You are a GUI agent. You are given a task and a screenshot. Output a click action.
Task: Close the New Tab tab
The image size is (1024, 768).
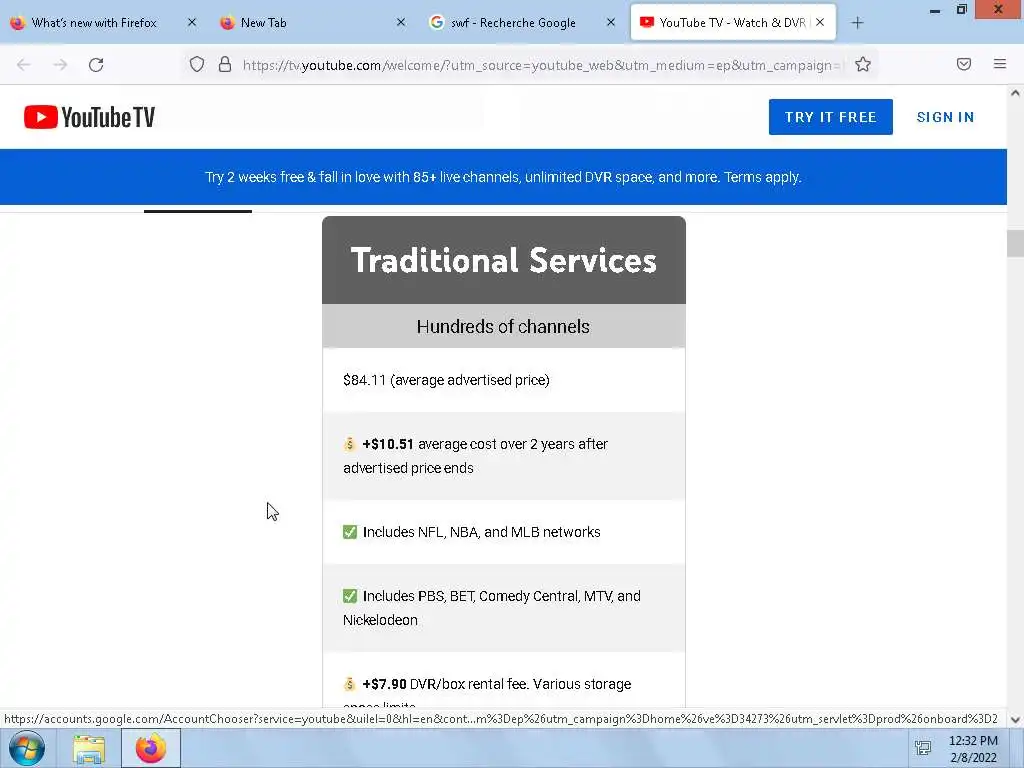tap(401, 22)
